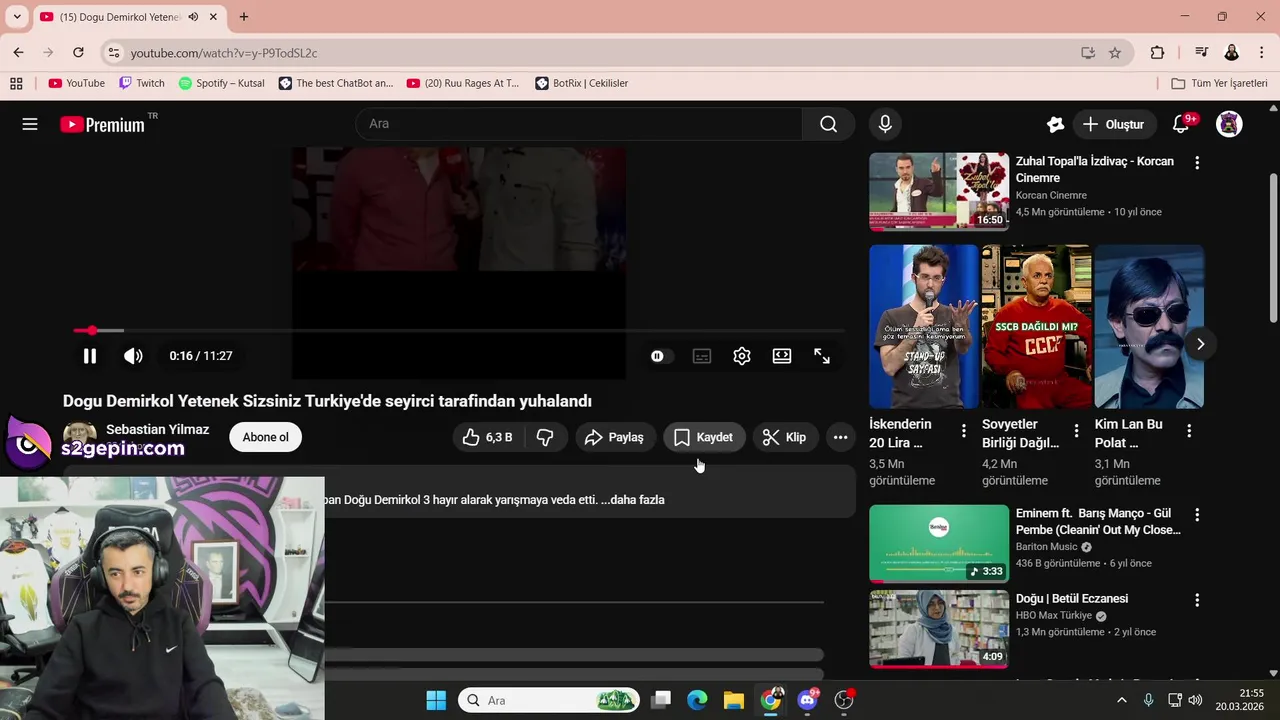Open a new browser tab
This screenshot has height=720, width=1280.
click(x=243, y=17)
